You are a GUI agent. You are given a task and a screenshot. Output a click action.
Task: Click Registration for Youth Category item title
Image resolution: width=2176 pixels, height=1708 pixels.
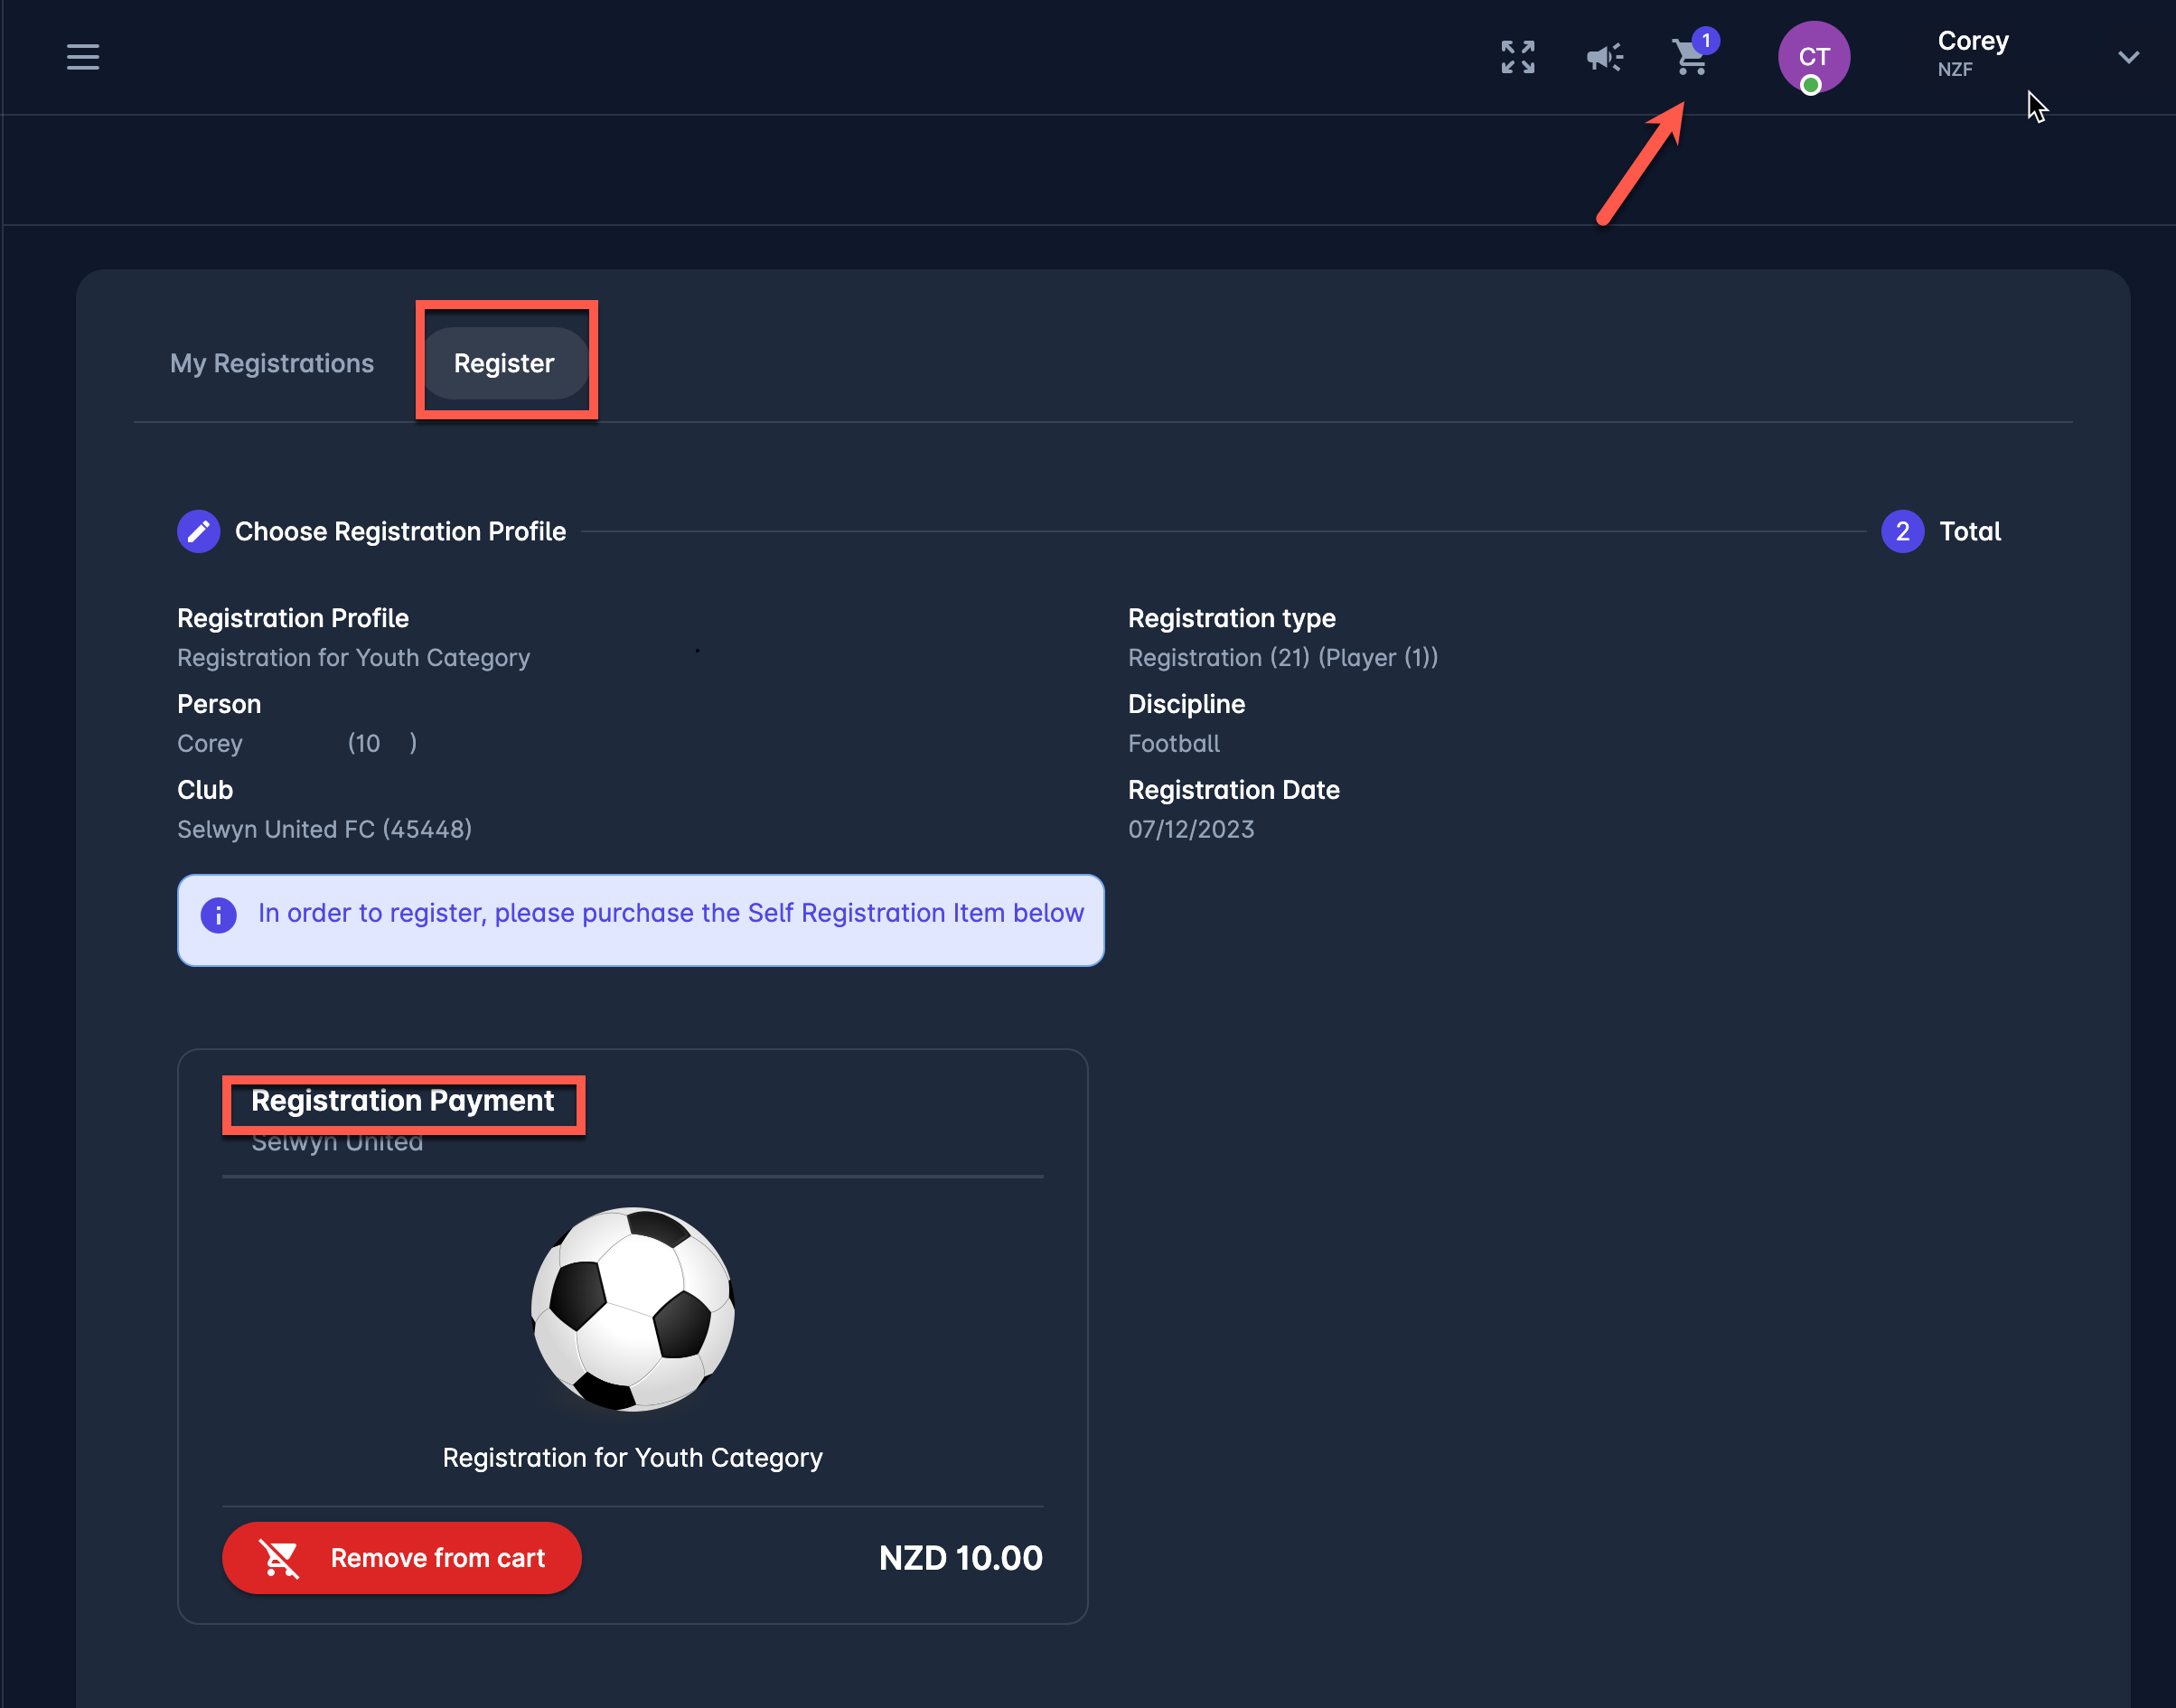tap(633, 1457)
